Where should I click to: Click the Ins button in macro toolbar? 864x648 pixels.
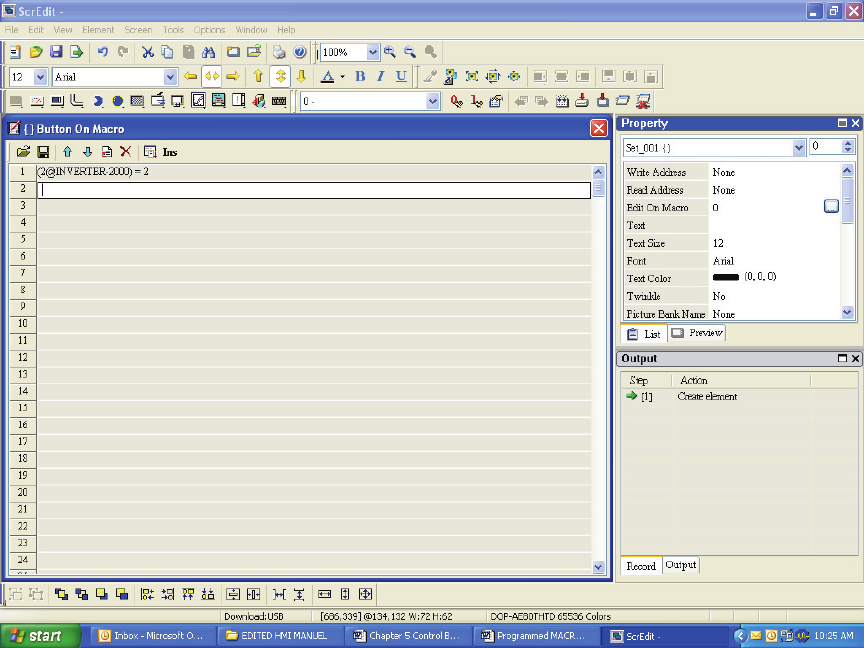[170, 152]
